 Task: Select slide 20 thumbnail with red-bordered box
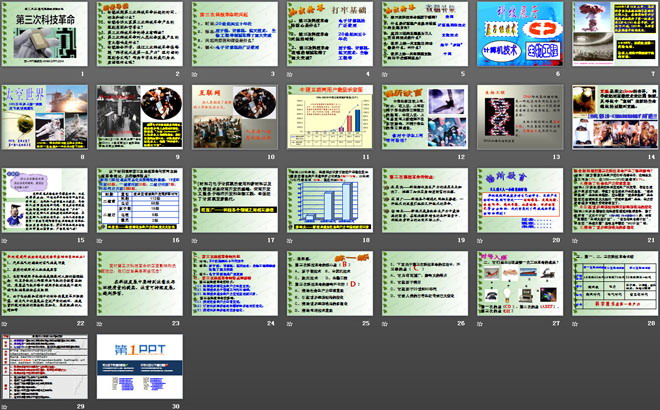point(520,200)
